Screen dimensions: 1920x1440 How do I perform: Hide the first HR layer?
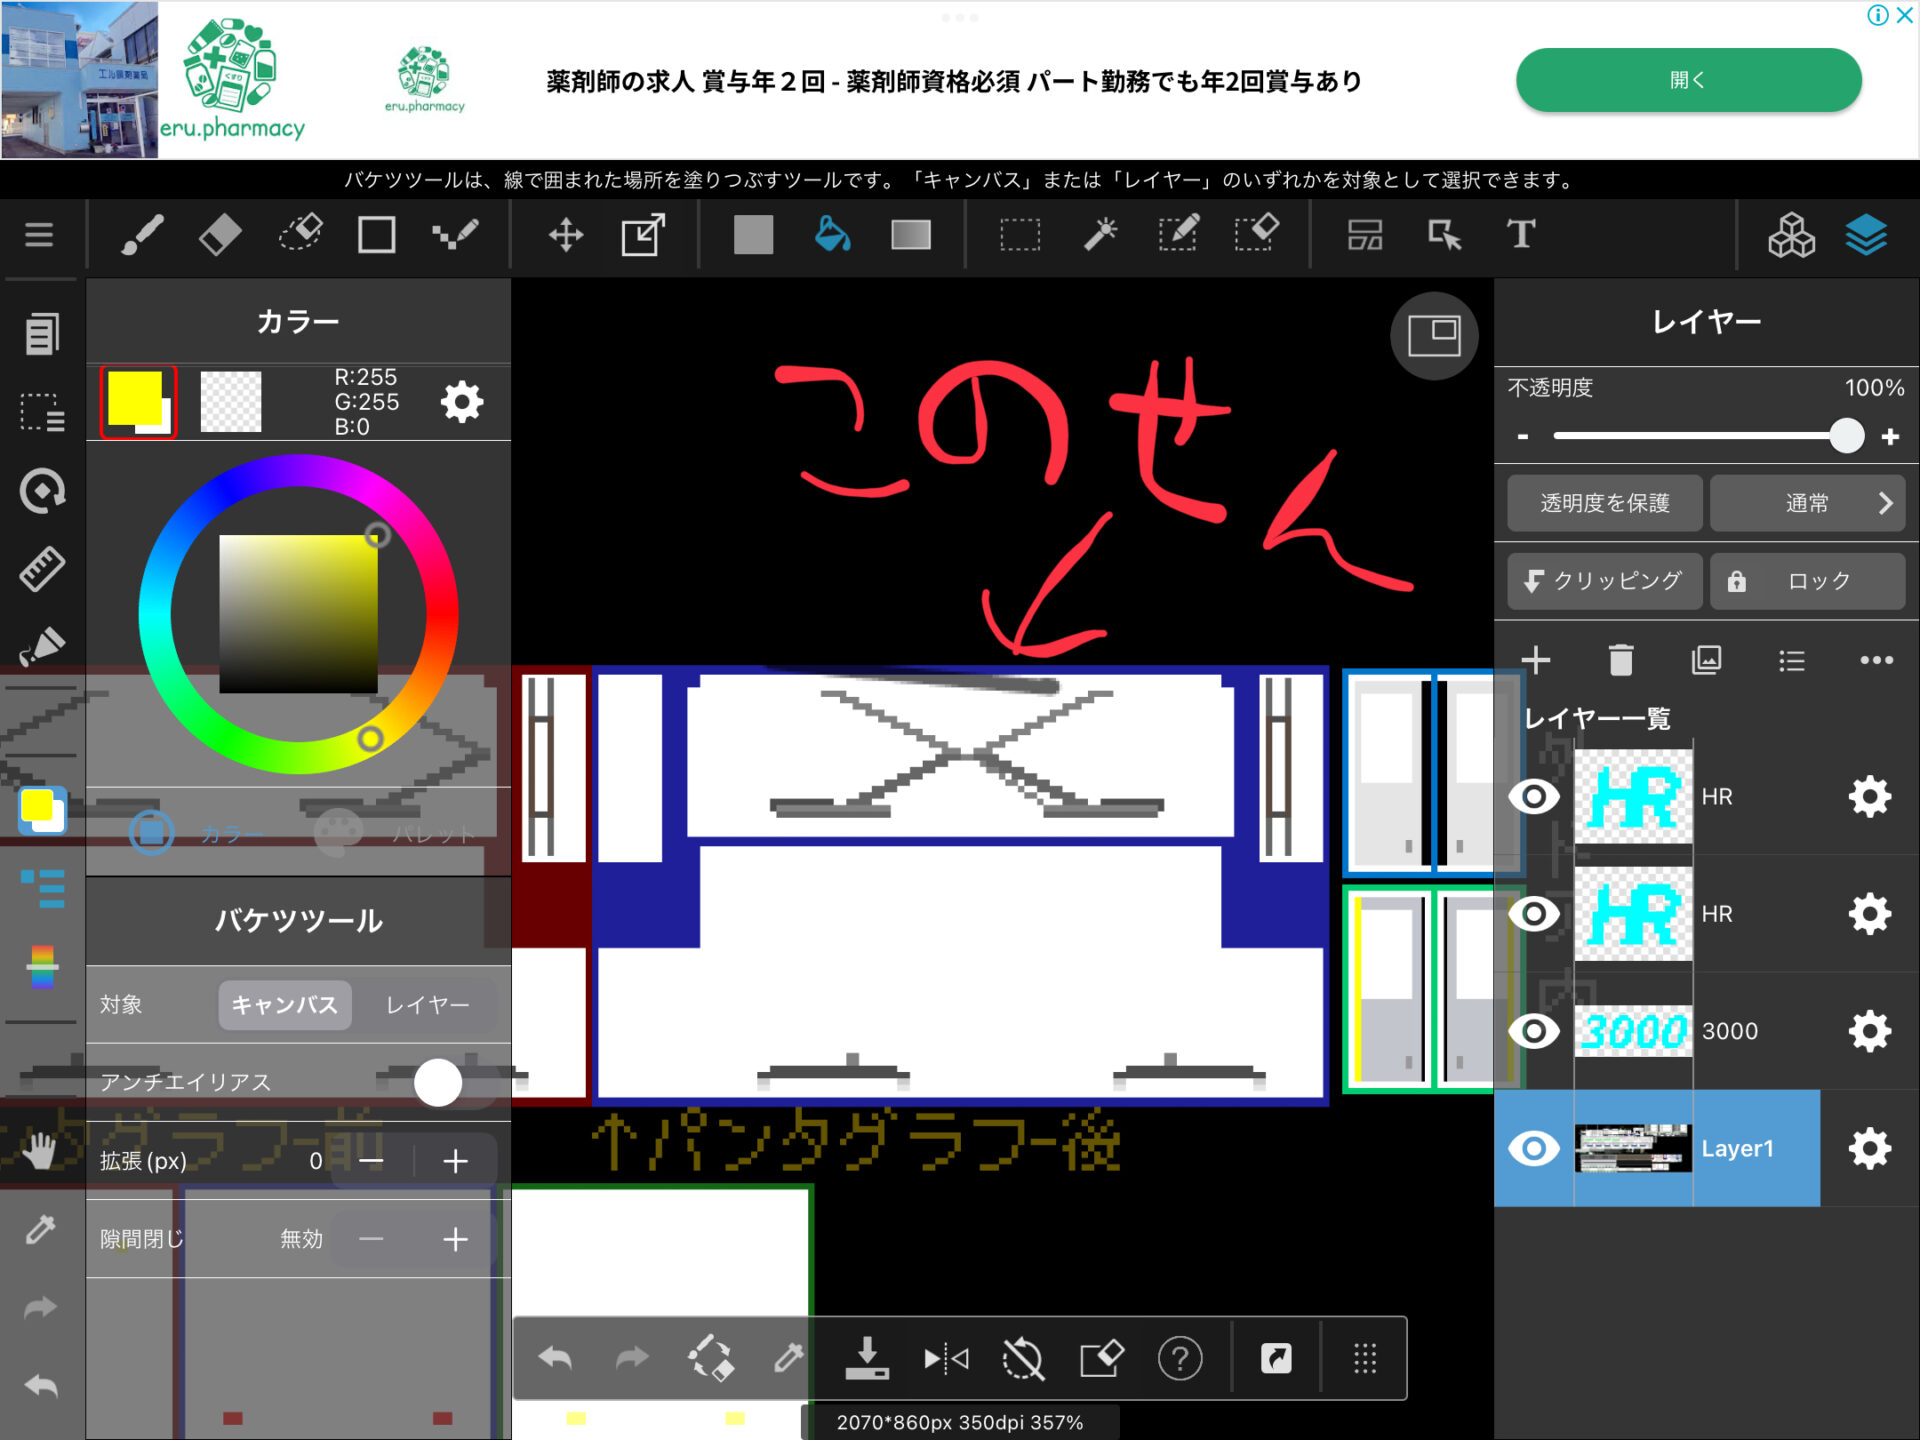point(1534,797)
